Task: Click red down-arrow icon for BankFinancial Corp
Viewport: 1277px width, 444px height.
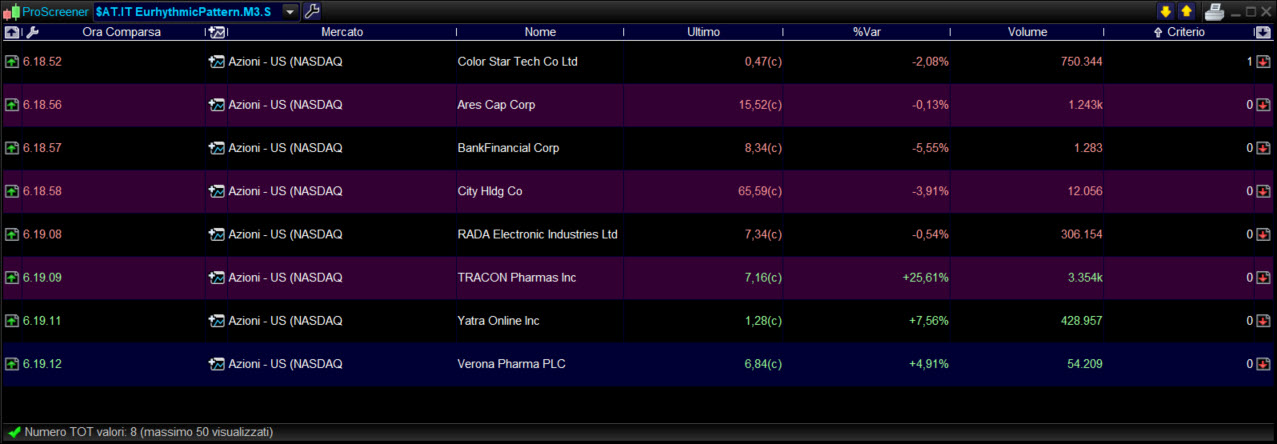Action: (x=1263, y=148)
